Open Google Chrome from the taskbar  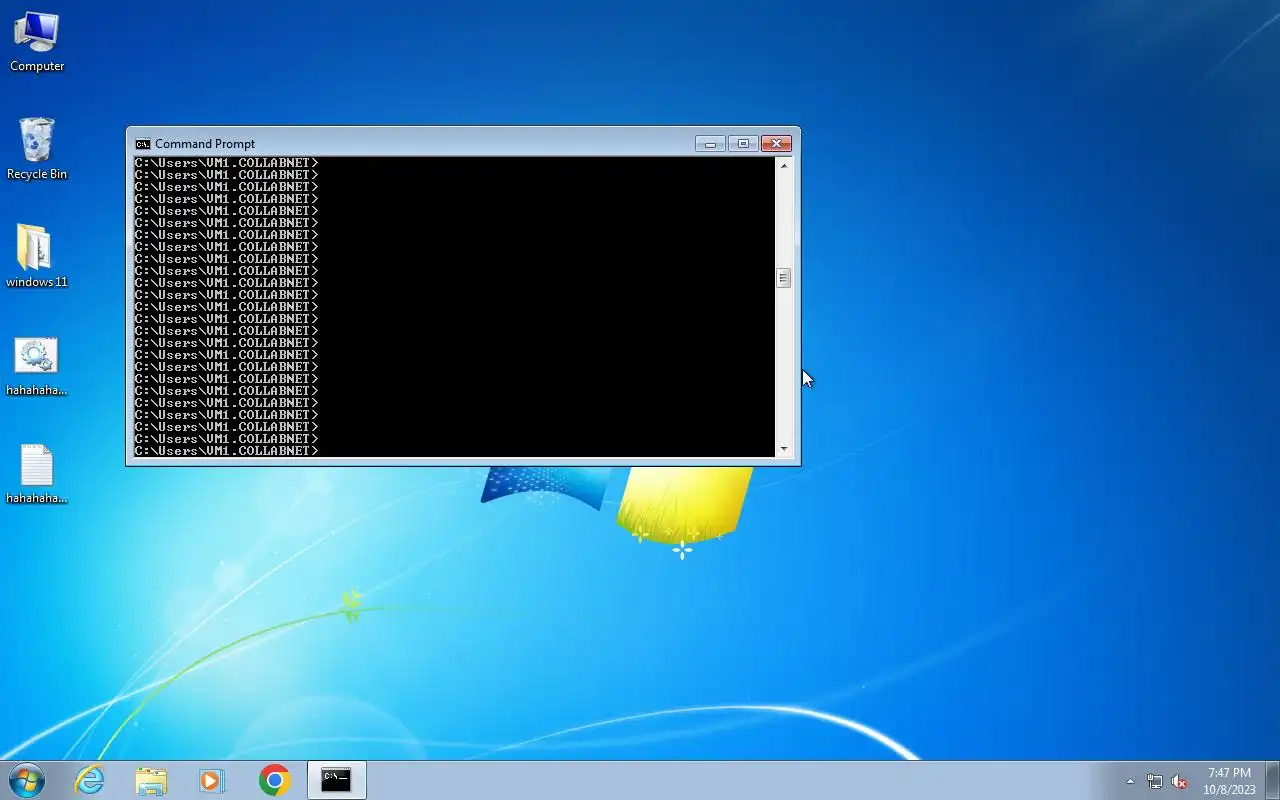(274, 780)
